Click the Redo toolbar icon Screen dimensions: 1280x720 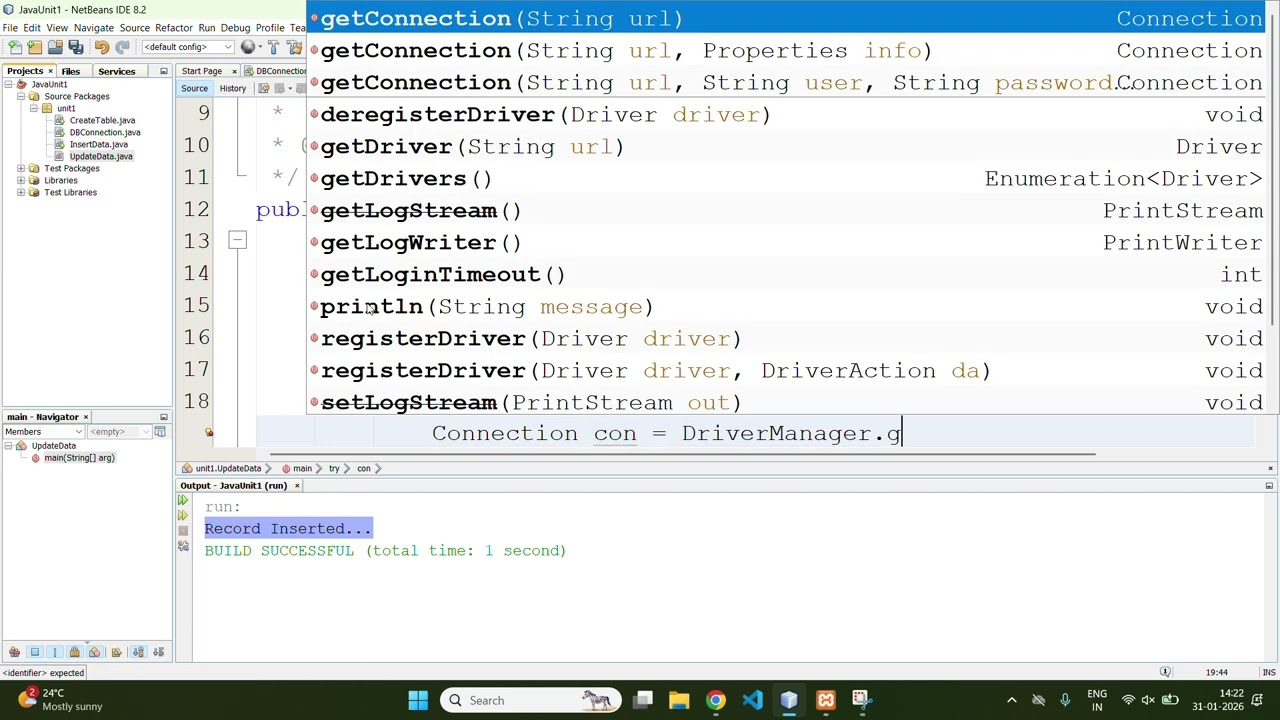pos(122,47)
